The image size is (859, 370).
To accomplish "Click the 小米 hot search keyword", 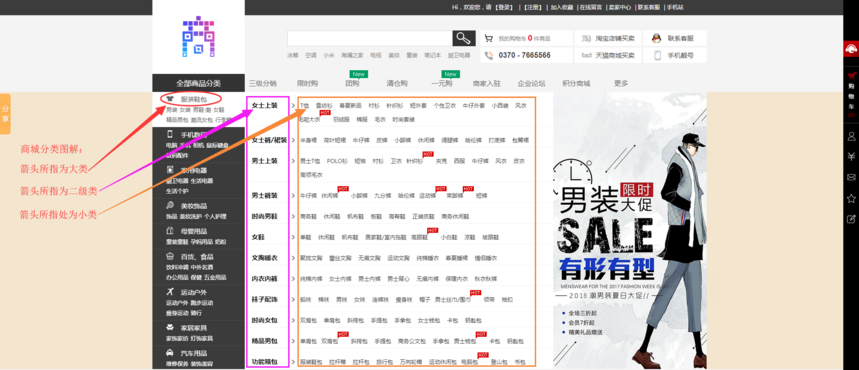I will pyautogui.click(x=328, y=55).
